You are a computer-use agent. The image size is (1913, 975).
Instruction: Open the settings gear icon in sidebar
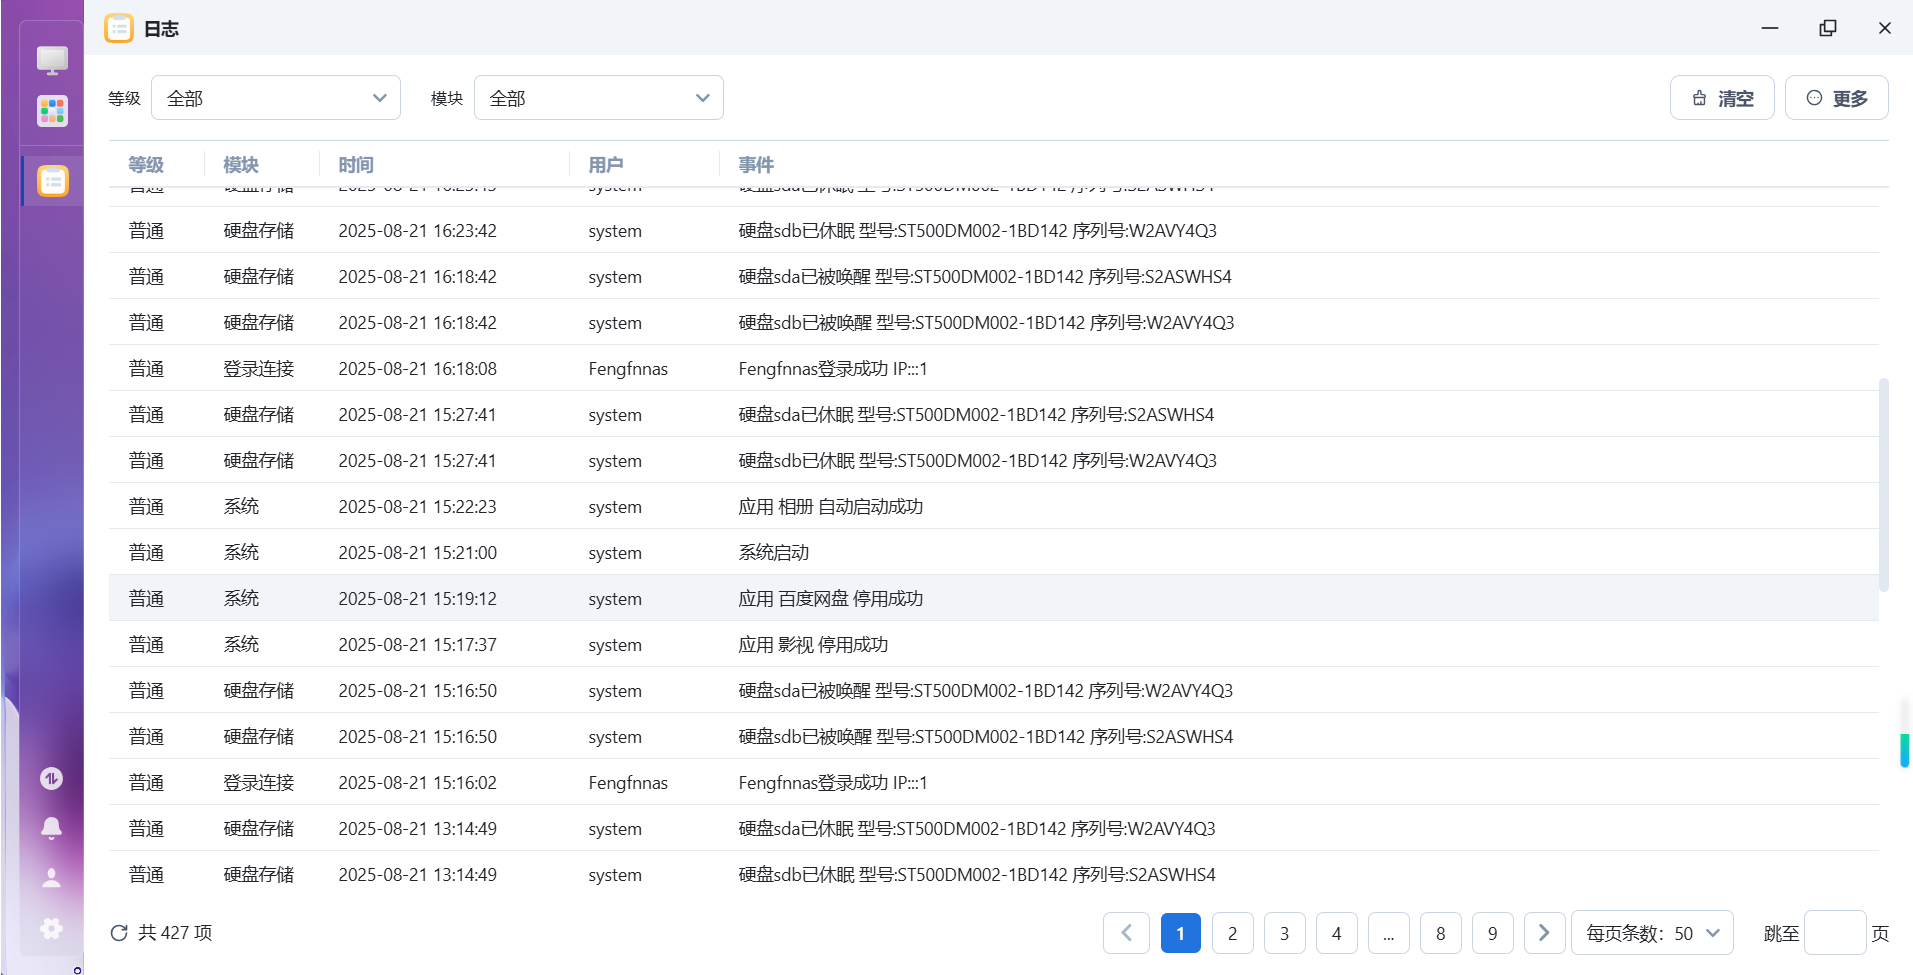tap(51, 928)
